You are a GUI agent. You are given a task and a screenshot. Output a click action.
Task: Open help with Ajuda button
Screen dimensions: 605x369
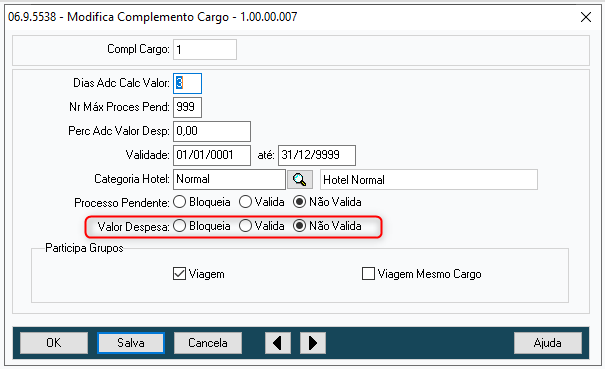coord(548,343)
